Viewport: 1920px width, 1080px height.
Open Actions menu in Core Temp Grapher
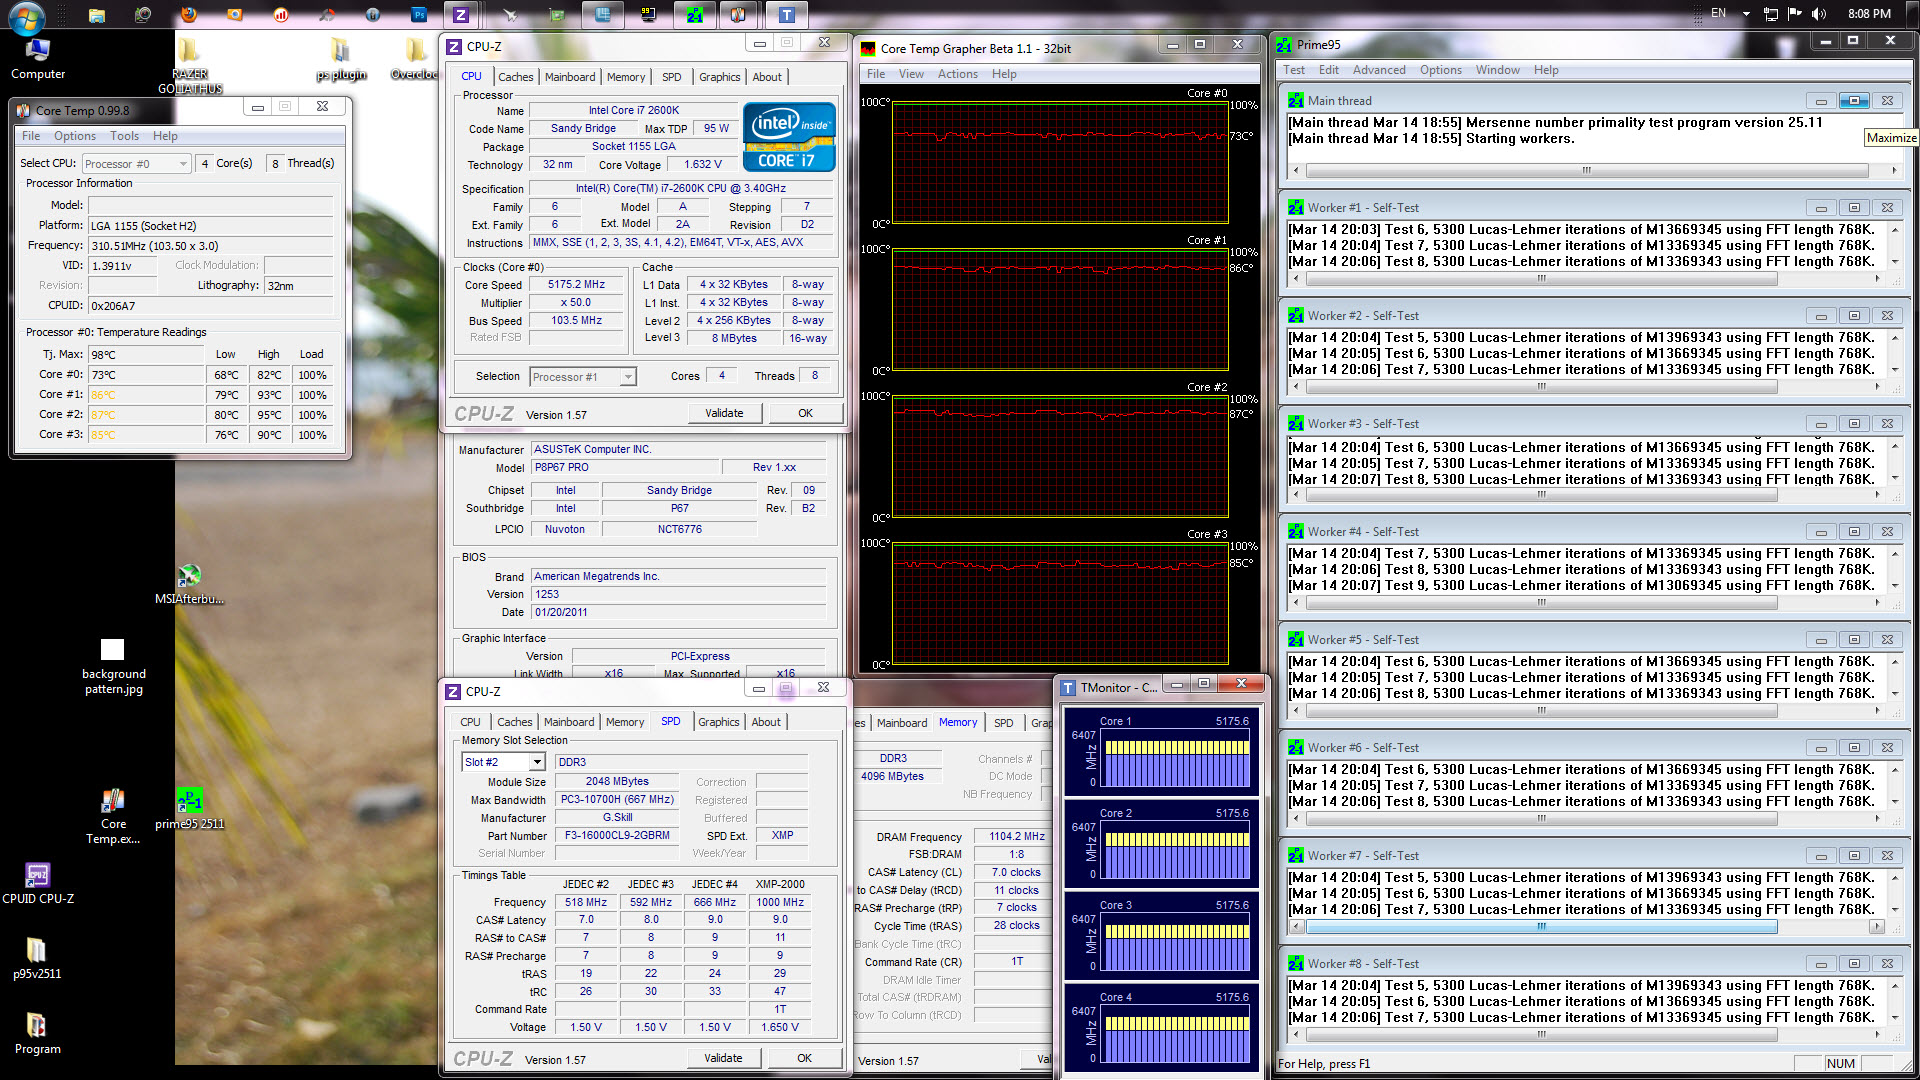957,74
